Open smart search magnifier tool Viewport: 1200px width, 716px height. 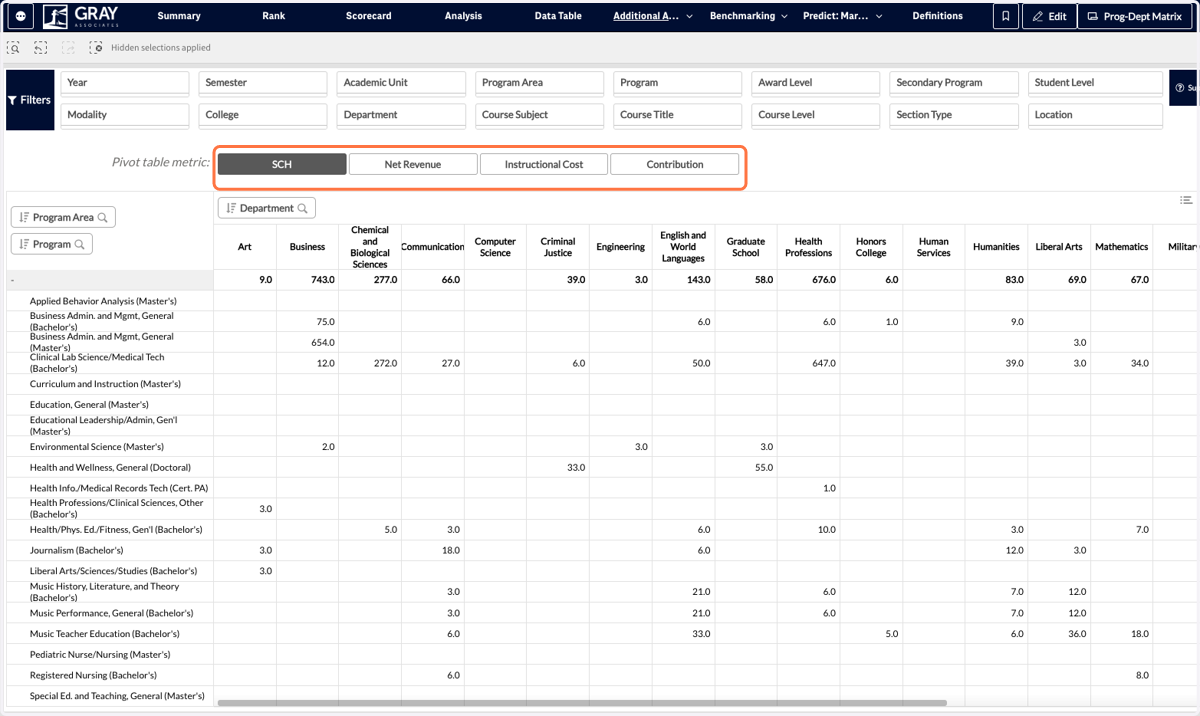tap(14, 48)
